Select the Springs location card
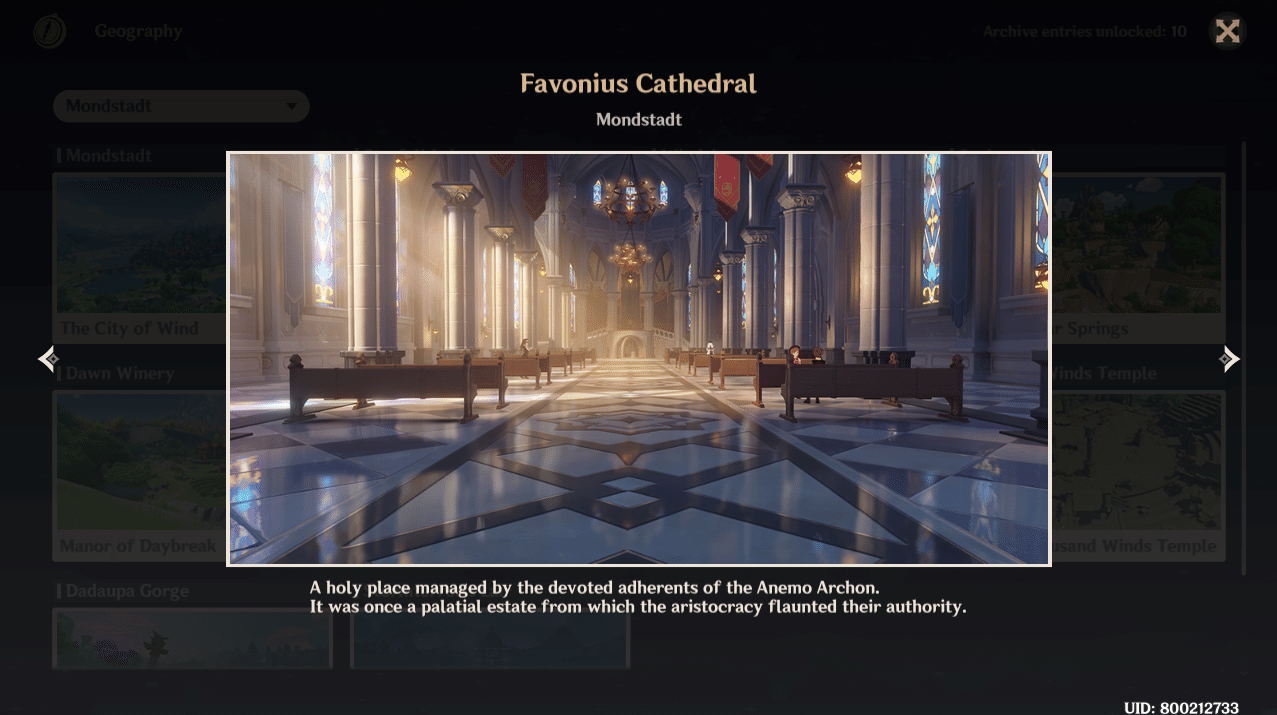The image size is (1277, 715). click(1138, 258)
